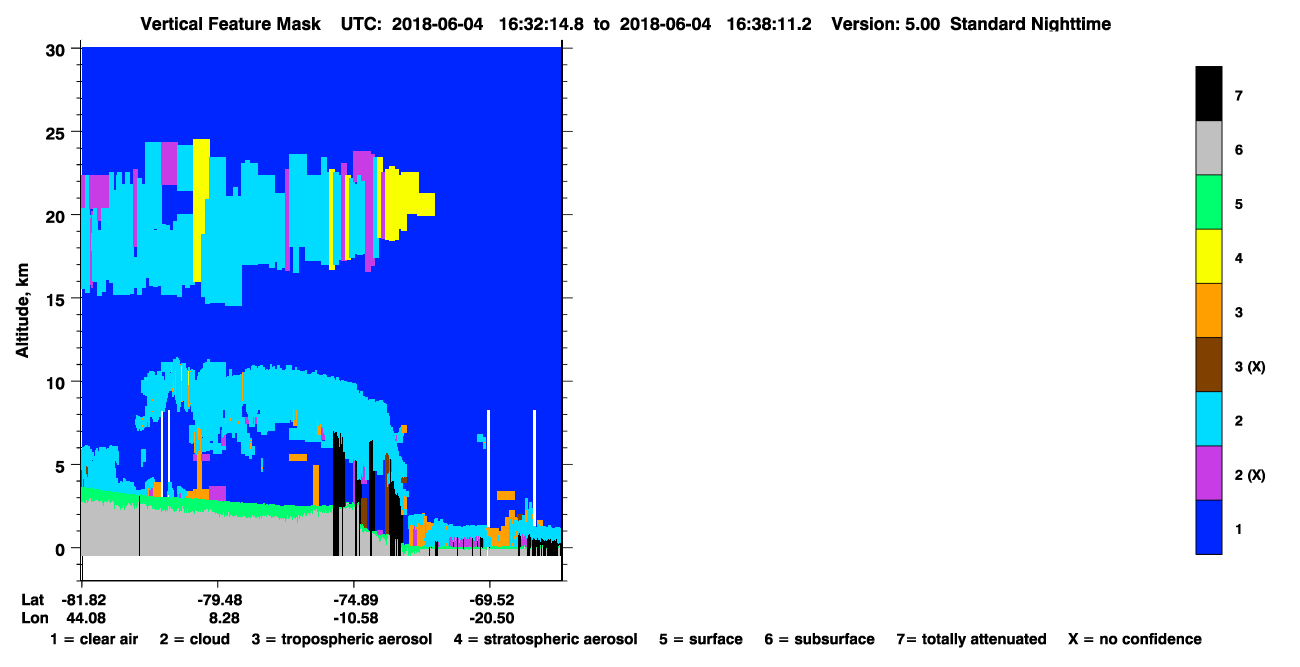Pick the cyan cloud colorbar swatch
The width and height of the screenshot is (1300, 667).
[1209, 418]
